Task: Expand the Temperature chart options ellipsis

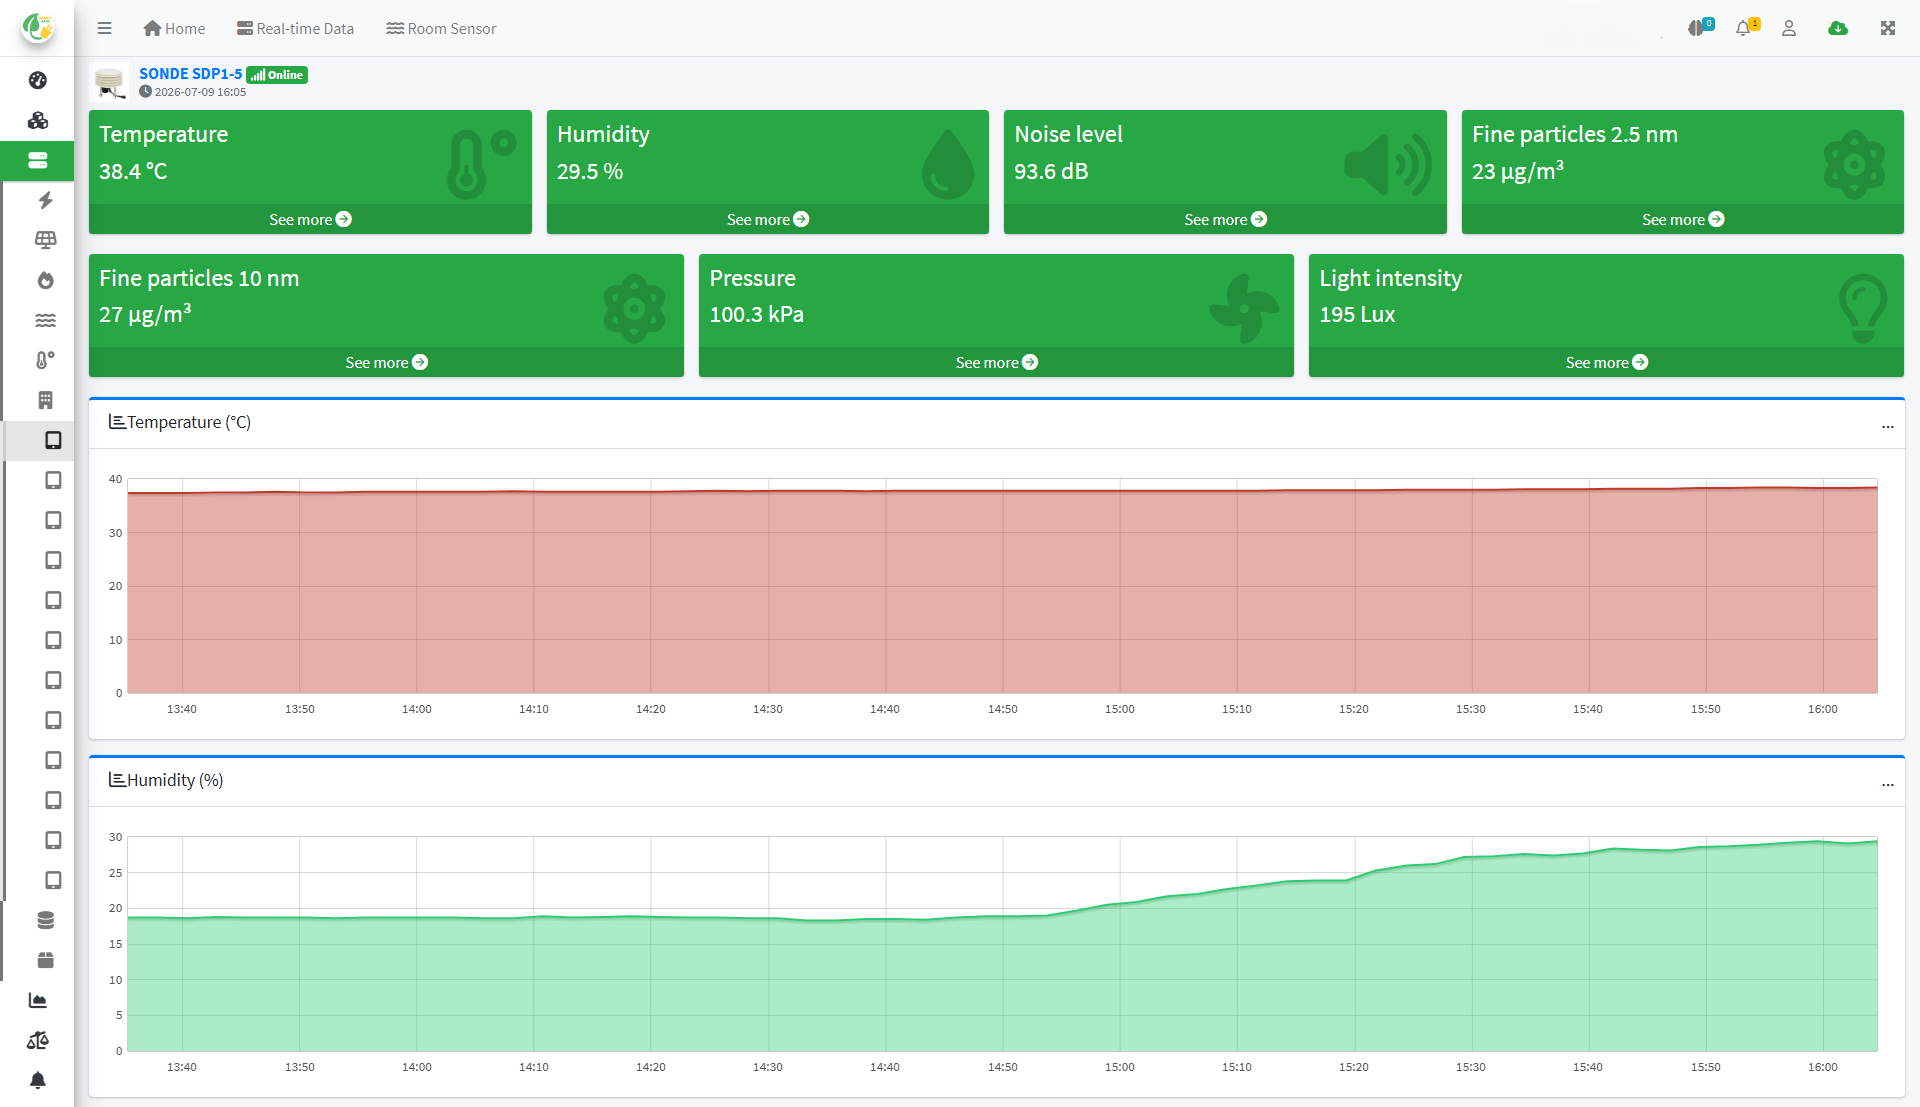Action: tap(1888, 427)
